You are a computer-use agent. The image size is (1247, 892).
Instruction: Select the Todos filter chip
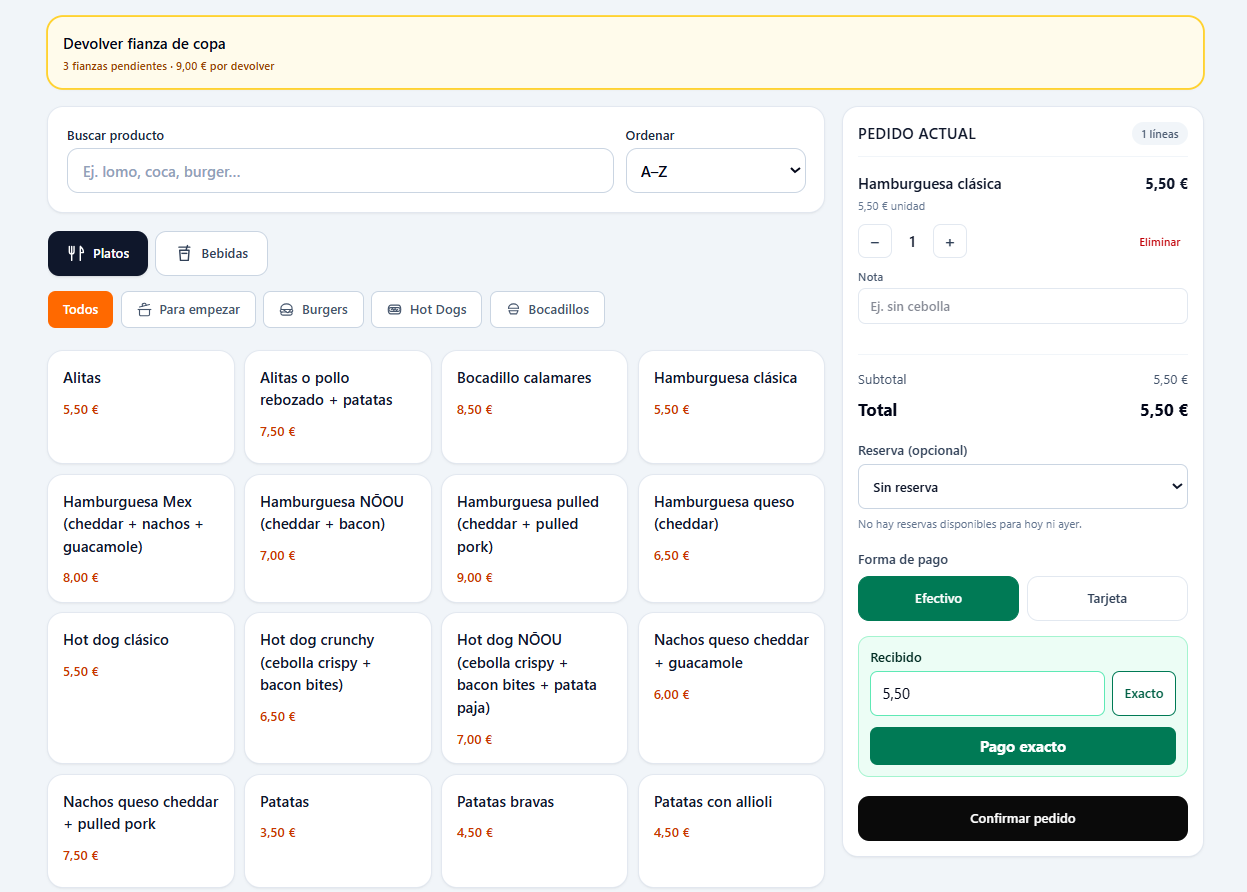click(80, 309)
